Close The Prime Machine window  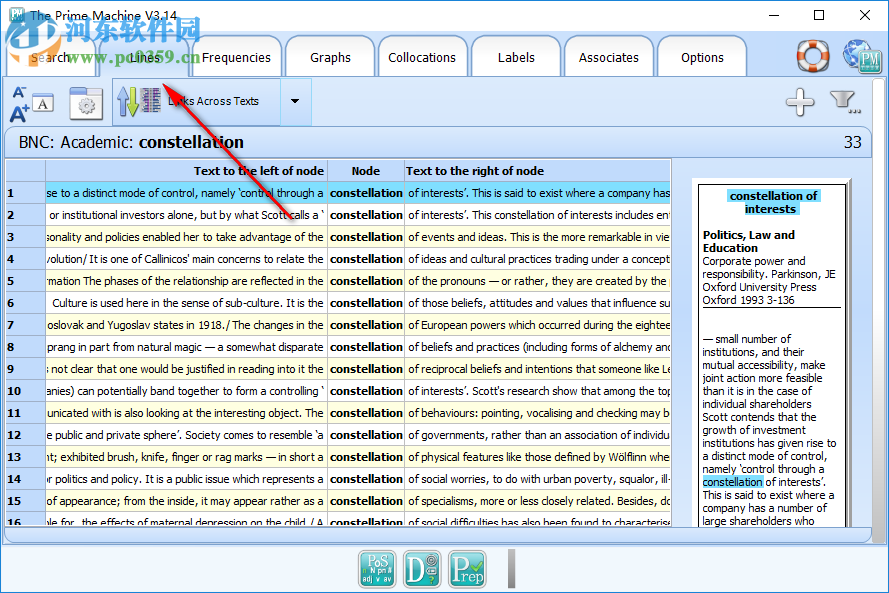865,15
